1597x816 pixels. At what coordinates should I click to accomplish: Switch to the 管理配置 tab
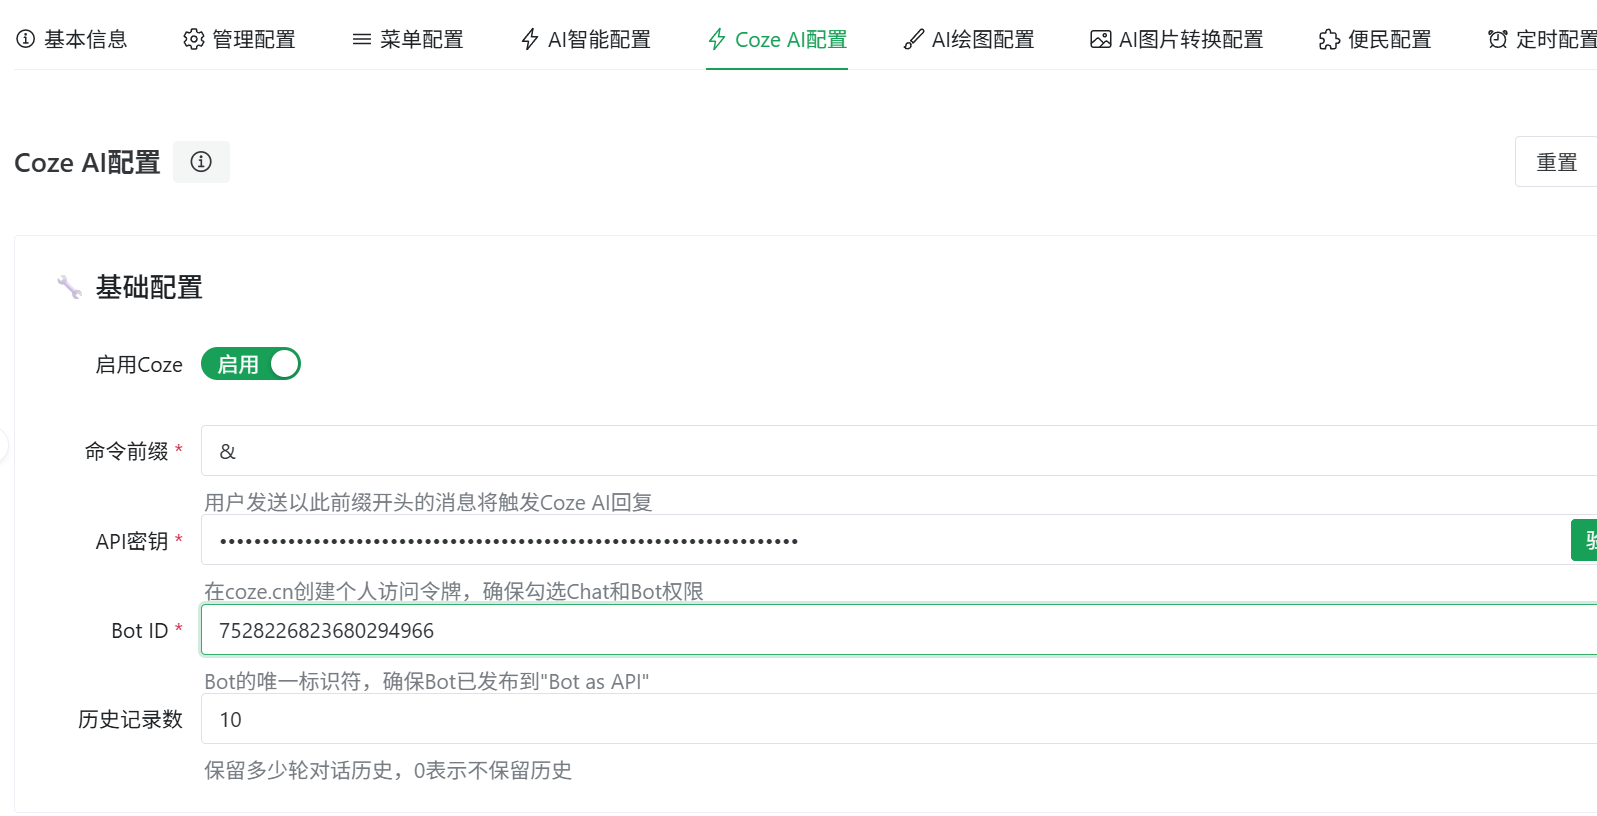point(240,39)
